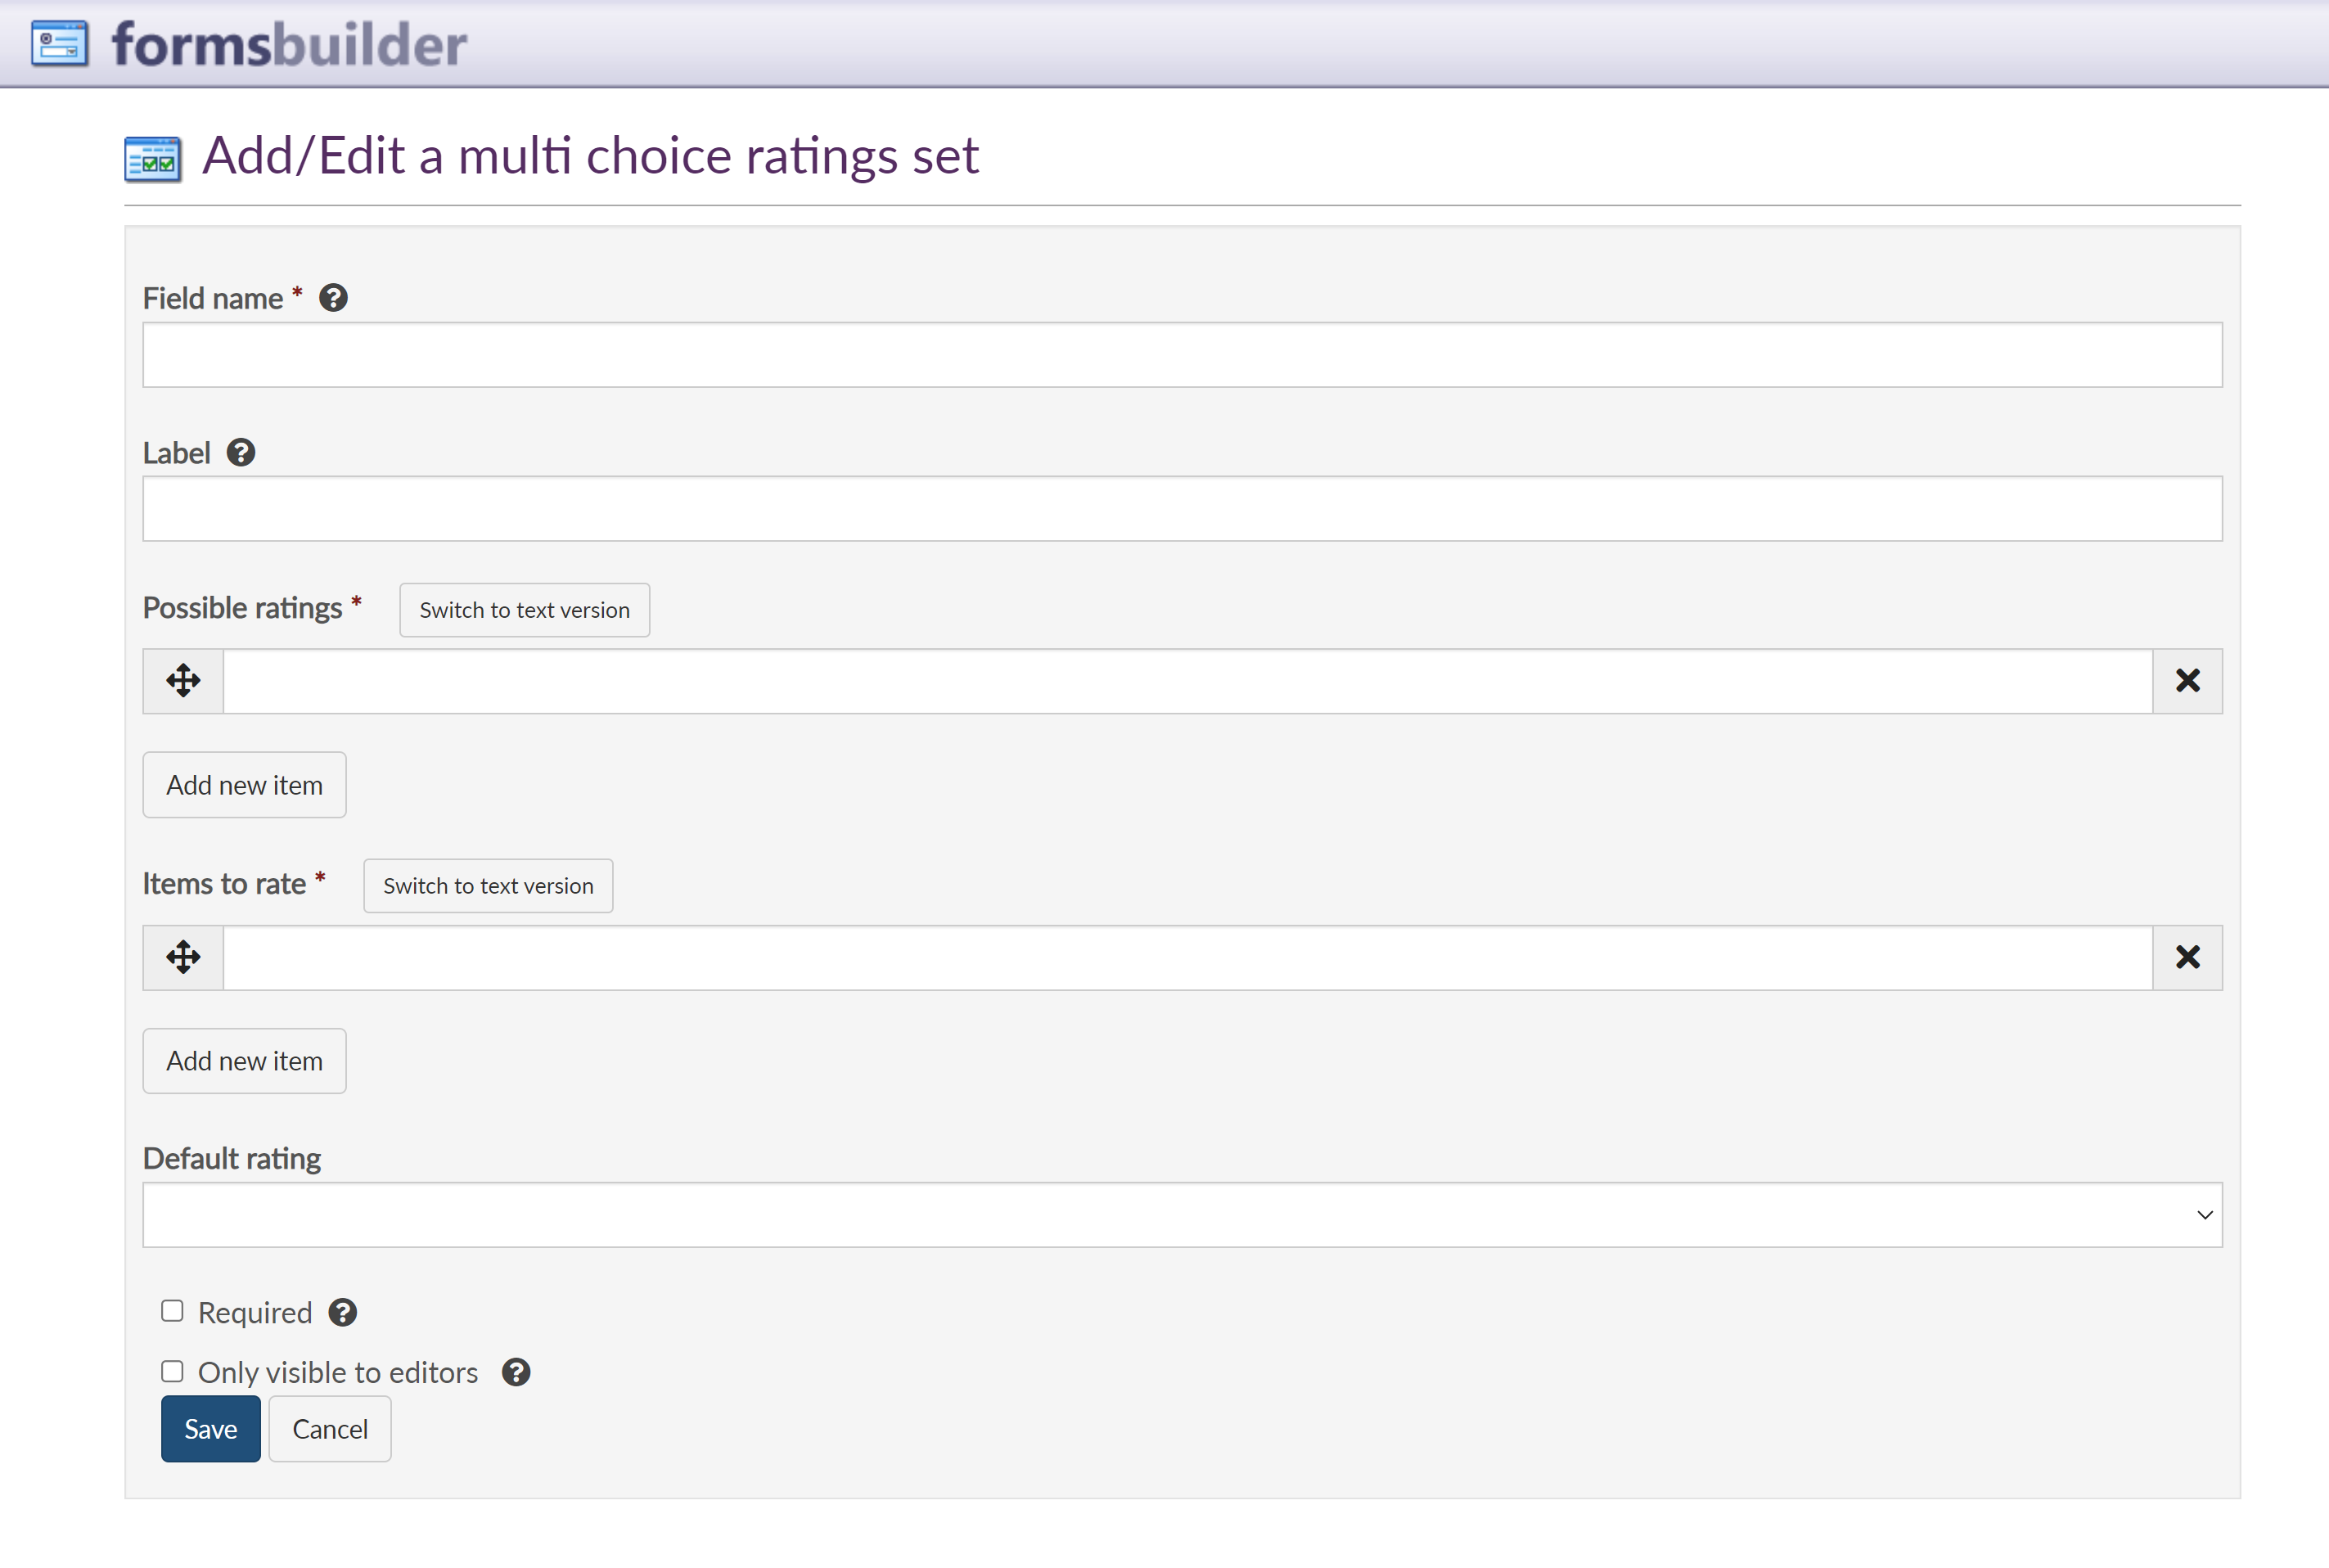The image size is (2329, 1568).
Task: Cancel the form edits
Action: [329, 1429]
